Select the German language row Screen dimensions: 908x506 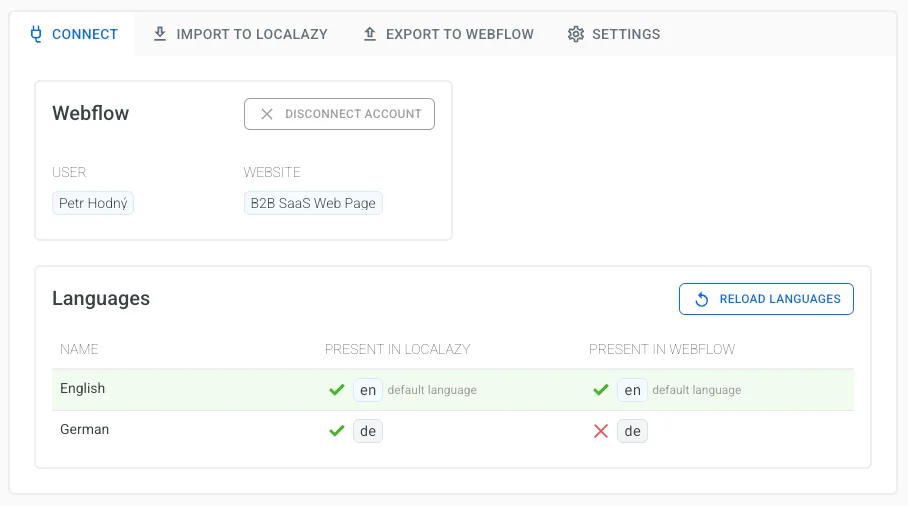point(180,430)
